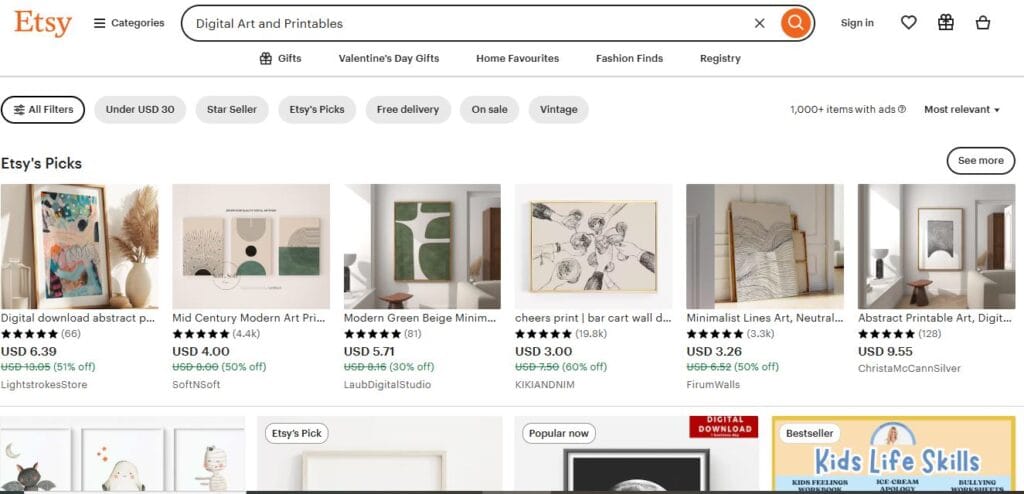Open the cheers print bar cart thumbnail
The image size is (1024, 494).
point(593,246)
